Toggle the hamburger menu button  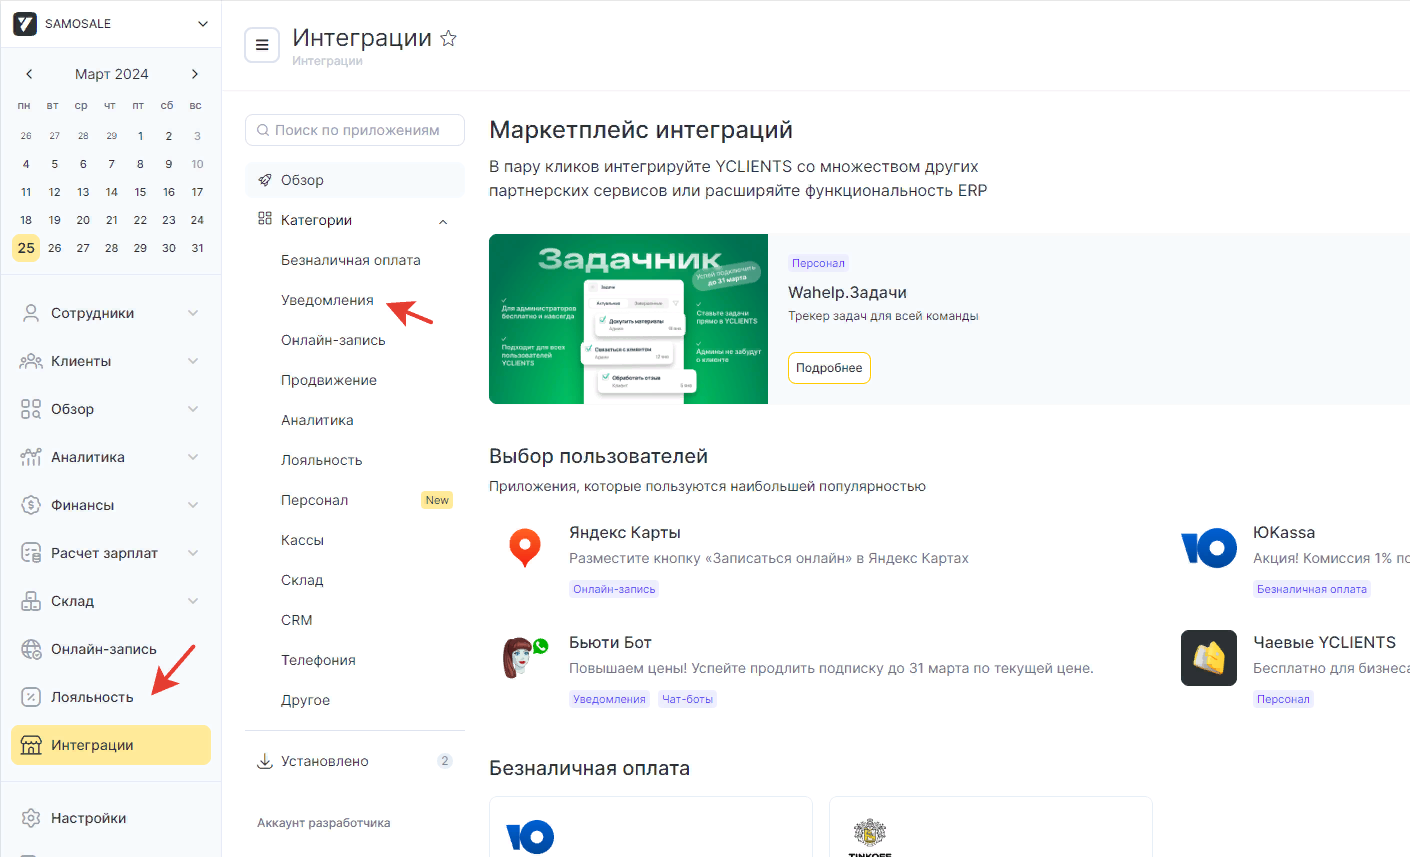tap(262, 45)
